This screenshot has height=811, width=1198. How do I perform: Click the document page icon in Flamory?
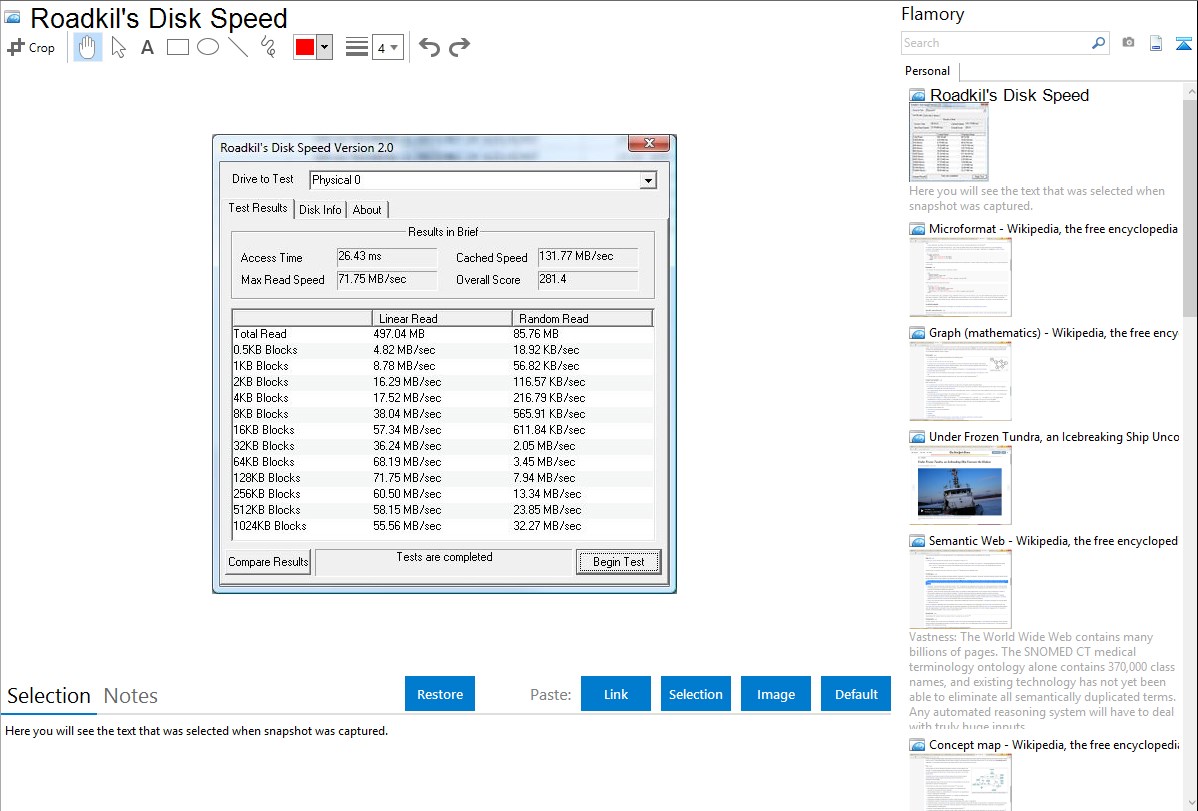1156,43
